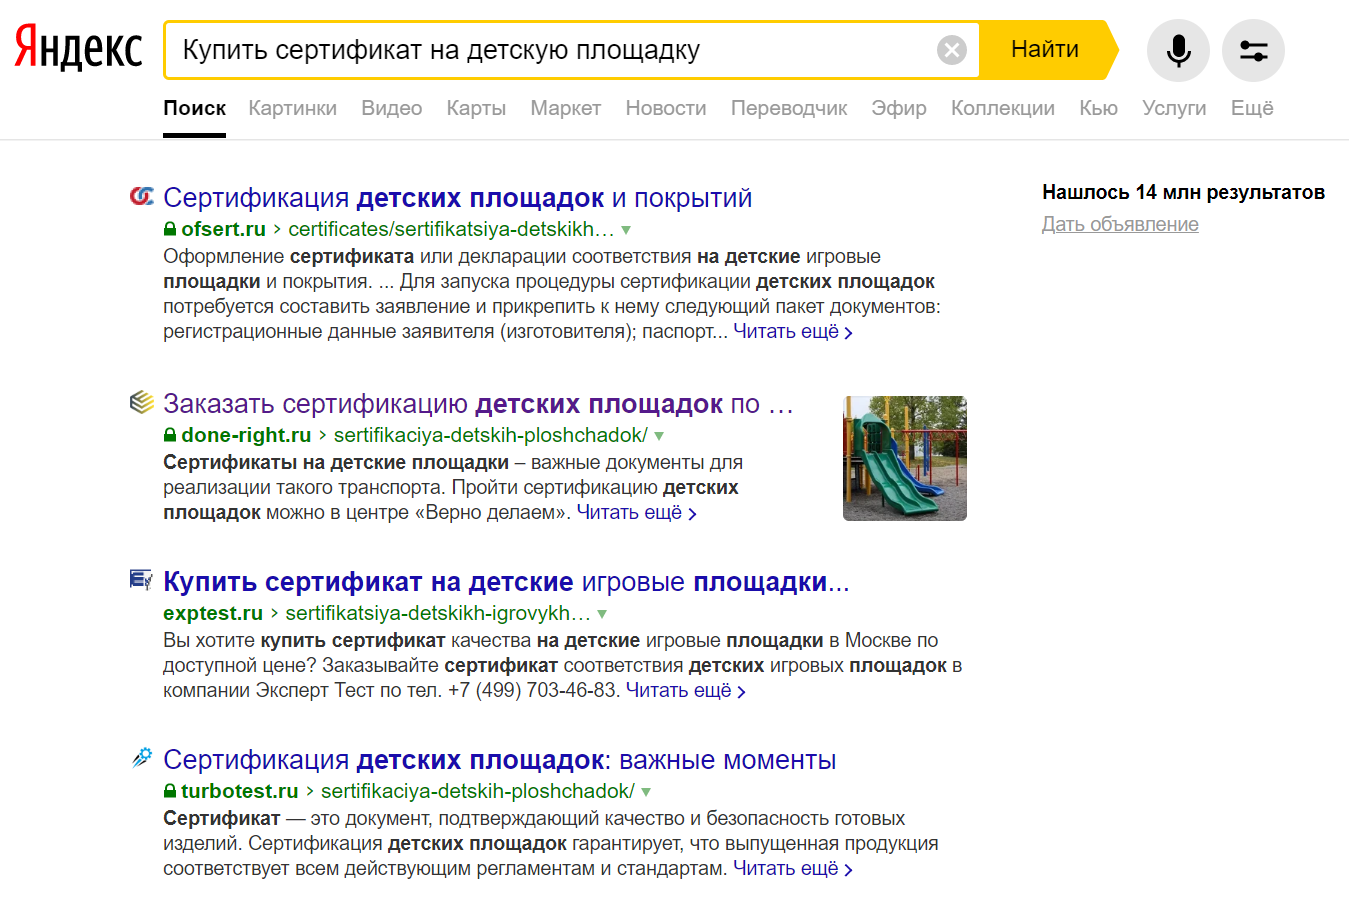Click the microphone voice search icon
1349x901 pixels.
coord(1178,50)
